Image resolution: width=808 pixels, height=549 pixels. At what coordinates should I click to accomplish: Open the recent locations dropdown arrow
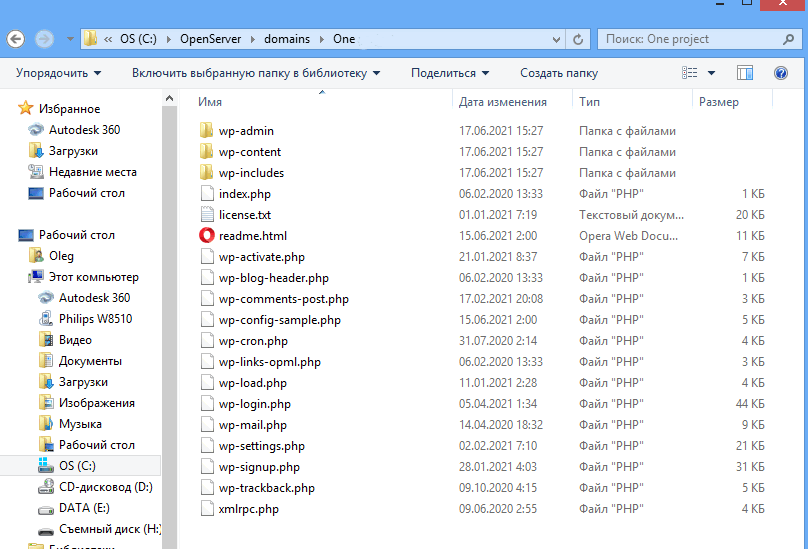(70, 39)
